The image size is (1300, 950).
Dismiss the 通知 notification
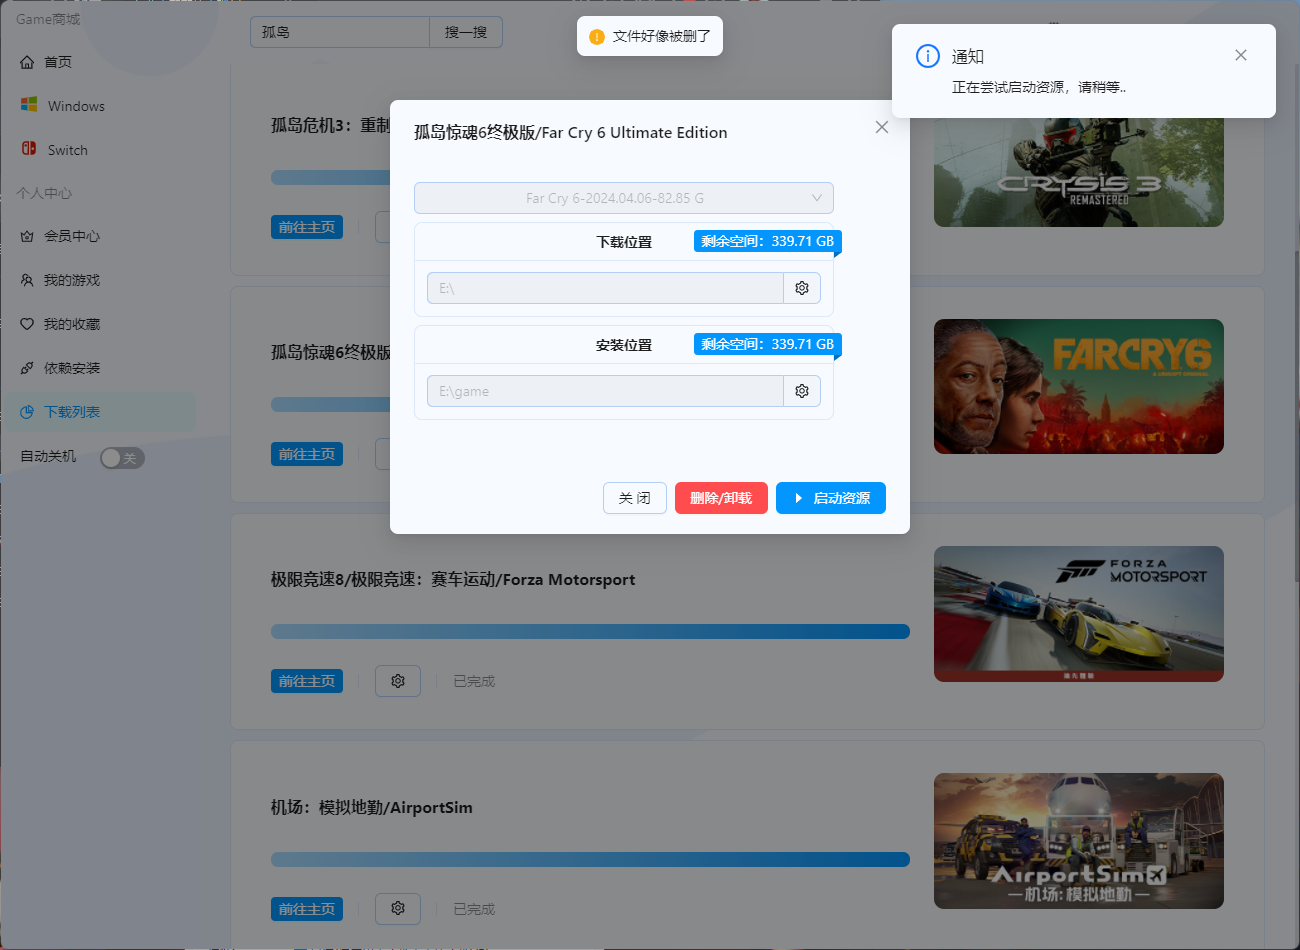(x=1241, y=55)
